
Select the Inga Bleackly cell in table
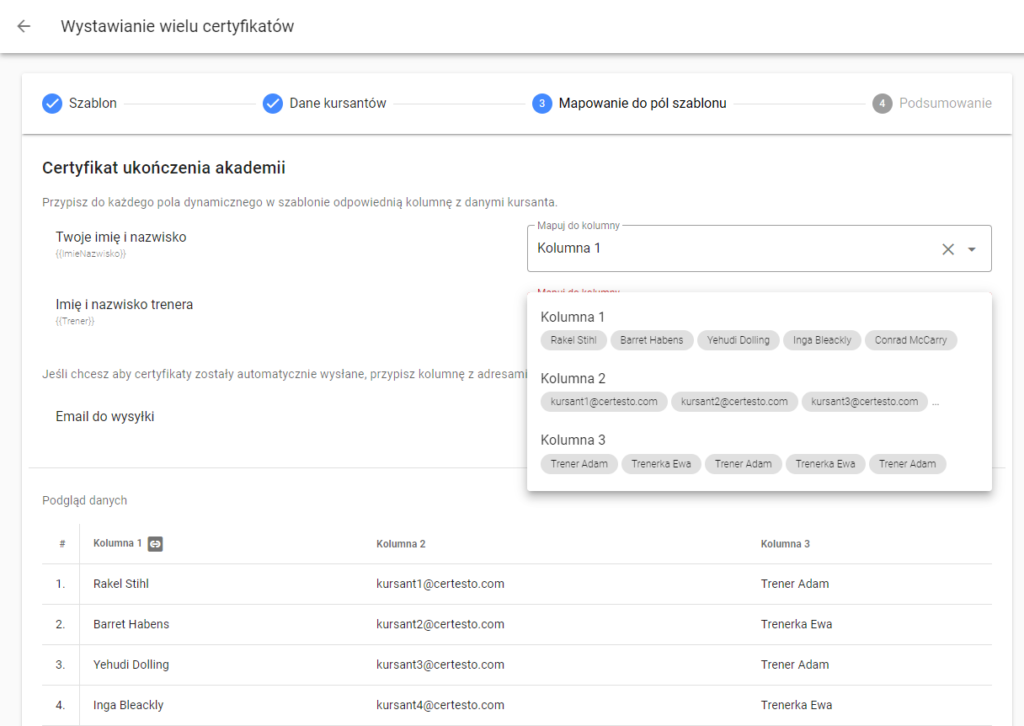point(128,705)
